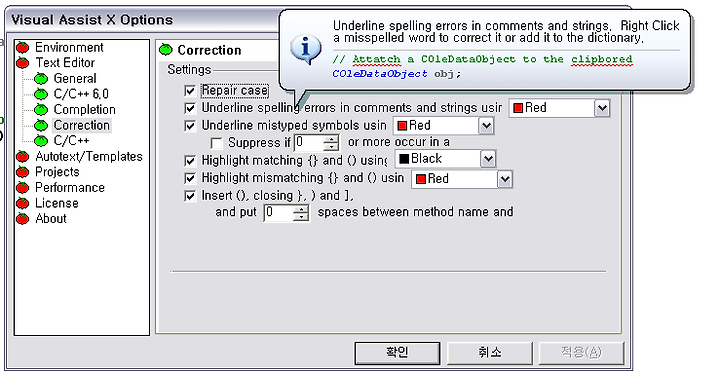Click the Settings group label
The image size is (720, 374).
point(189,70)
